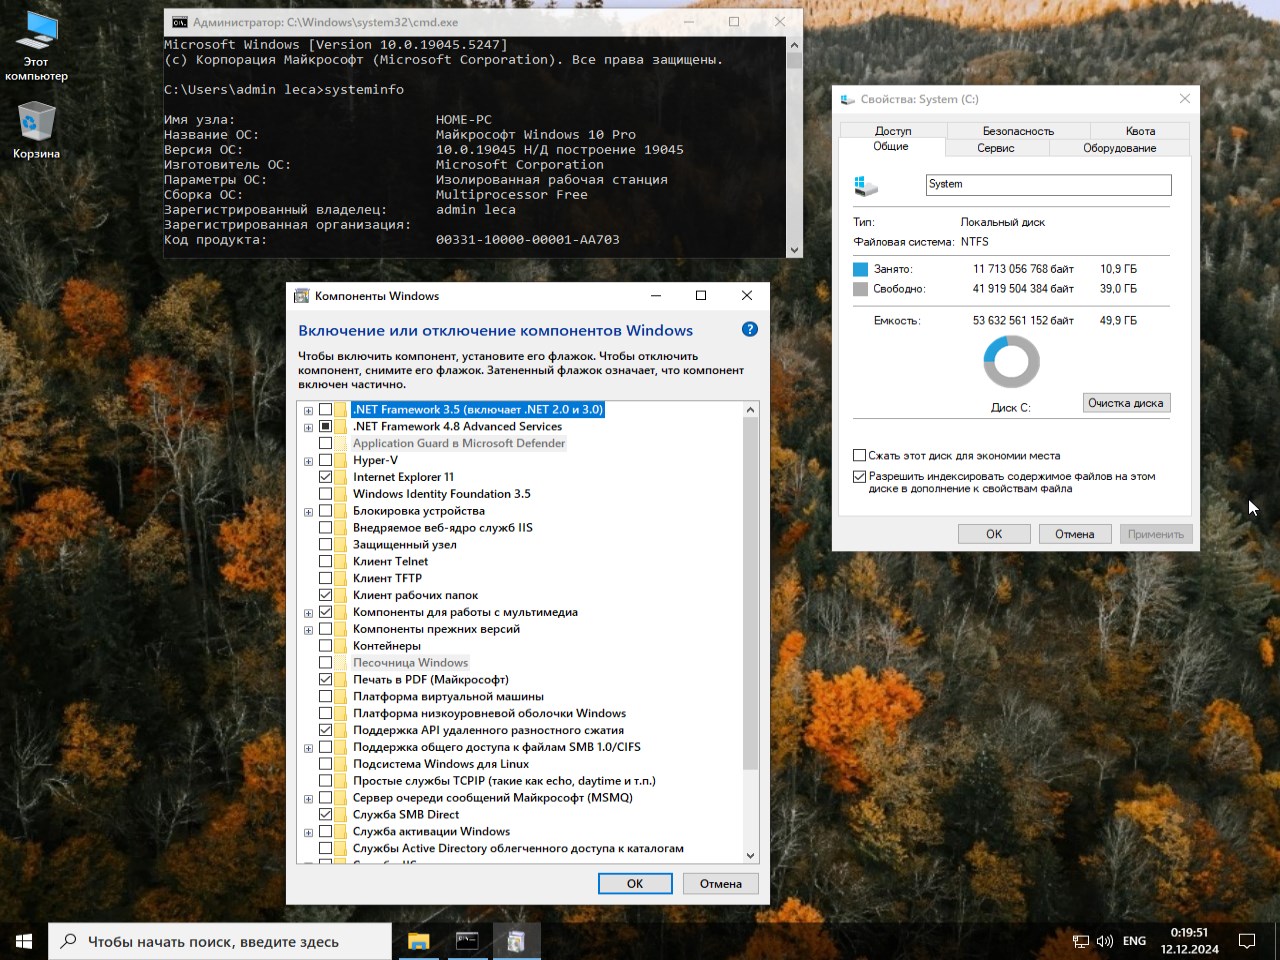Click scroll-up arrow in cmd window
The image size is (1280, 960).
tap(795, 45)
